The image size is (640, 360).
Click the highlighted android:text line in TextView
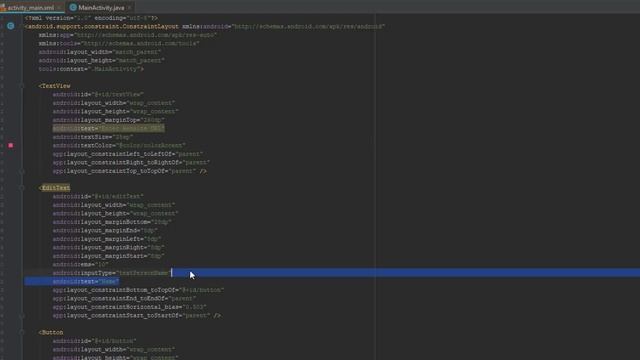108,129
